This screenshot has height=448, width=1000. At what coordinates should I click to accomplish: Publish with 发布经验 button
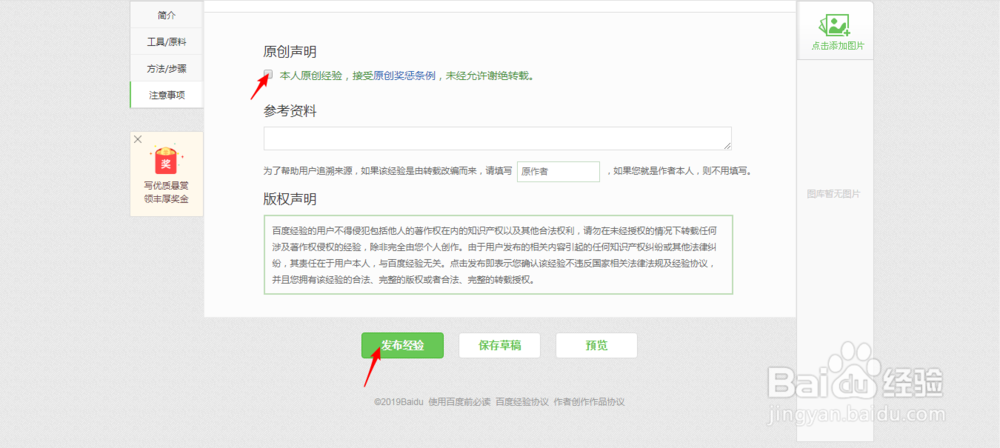[x=402, y=345]
